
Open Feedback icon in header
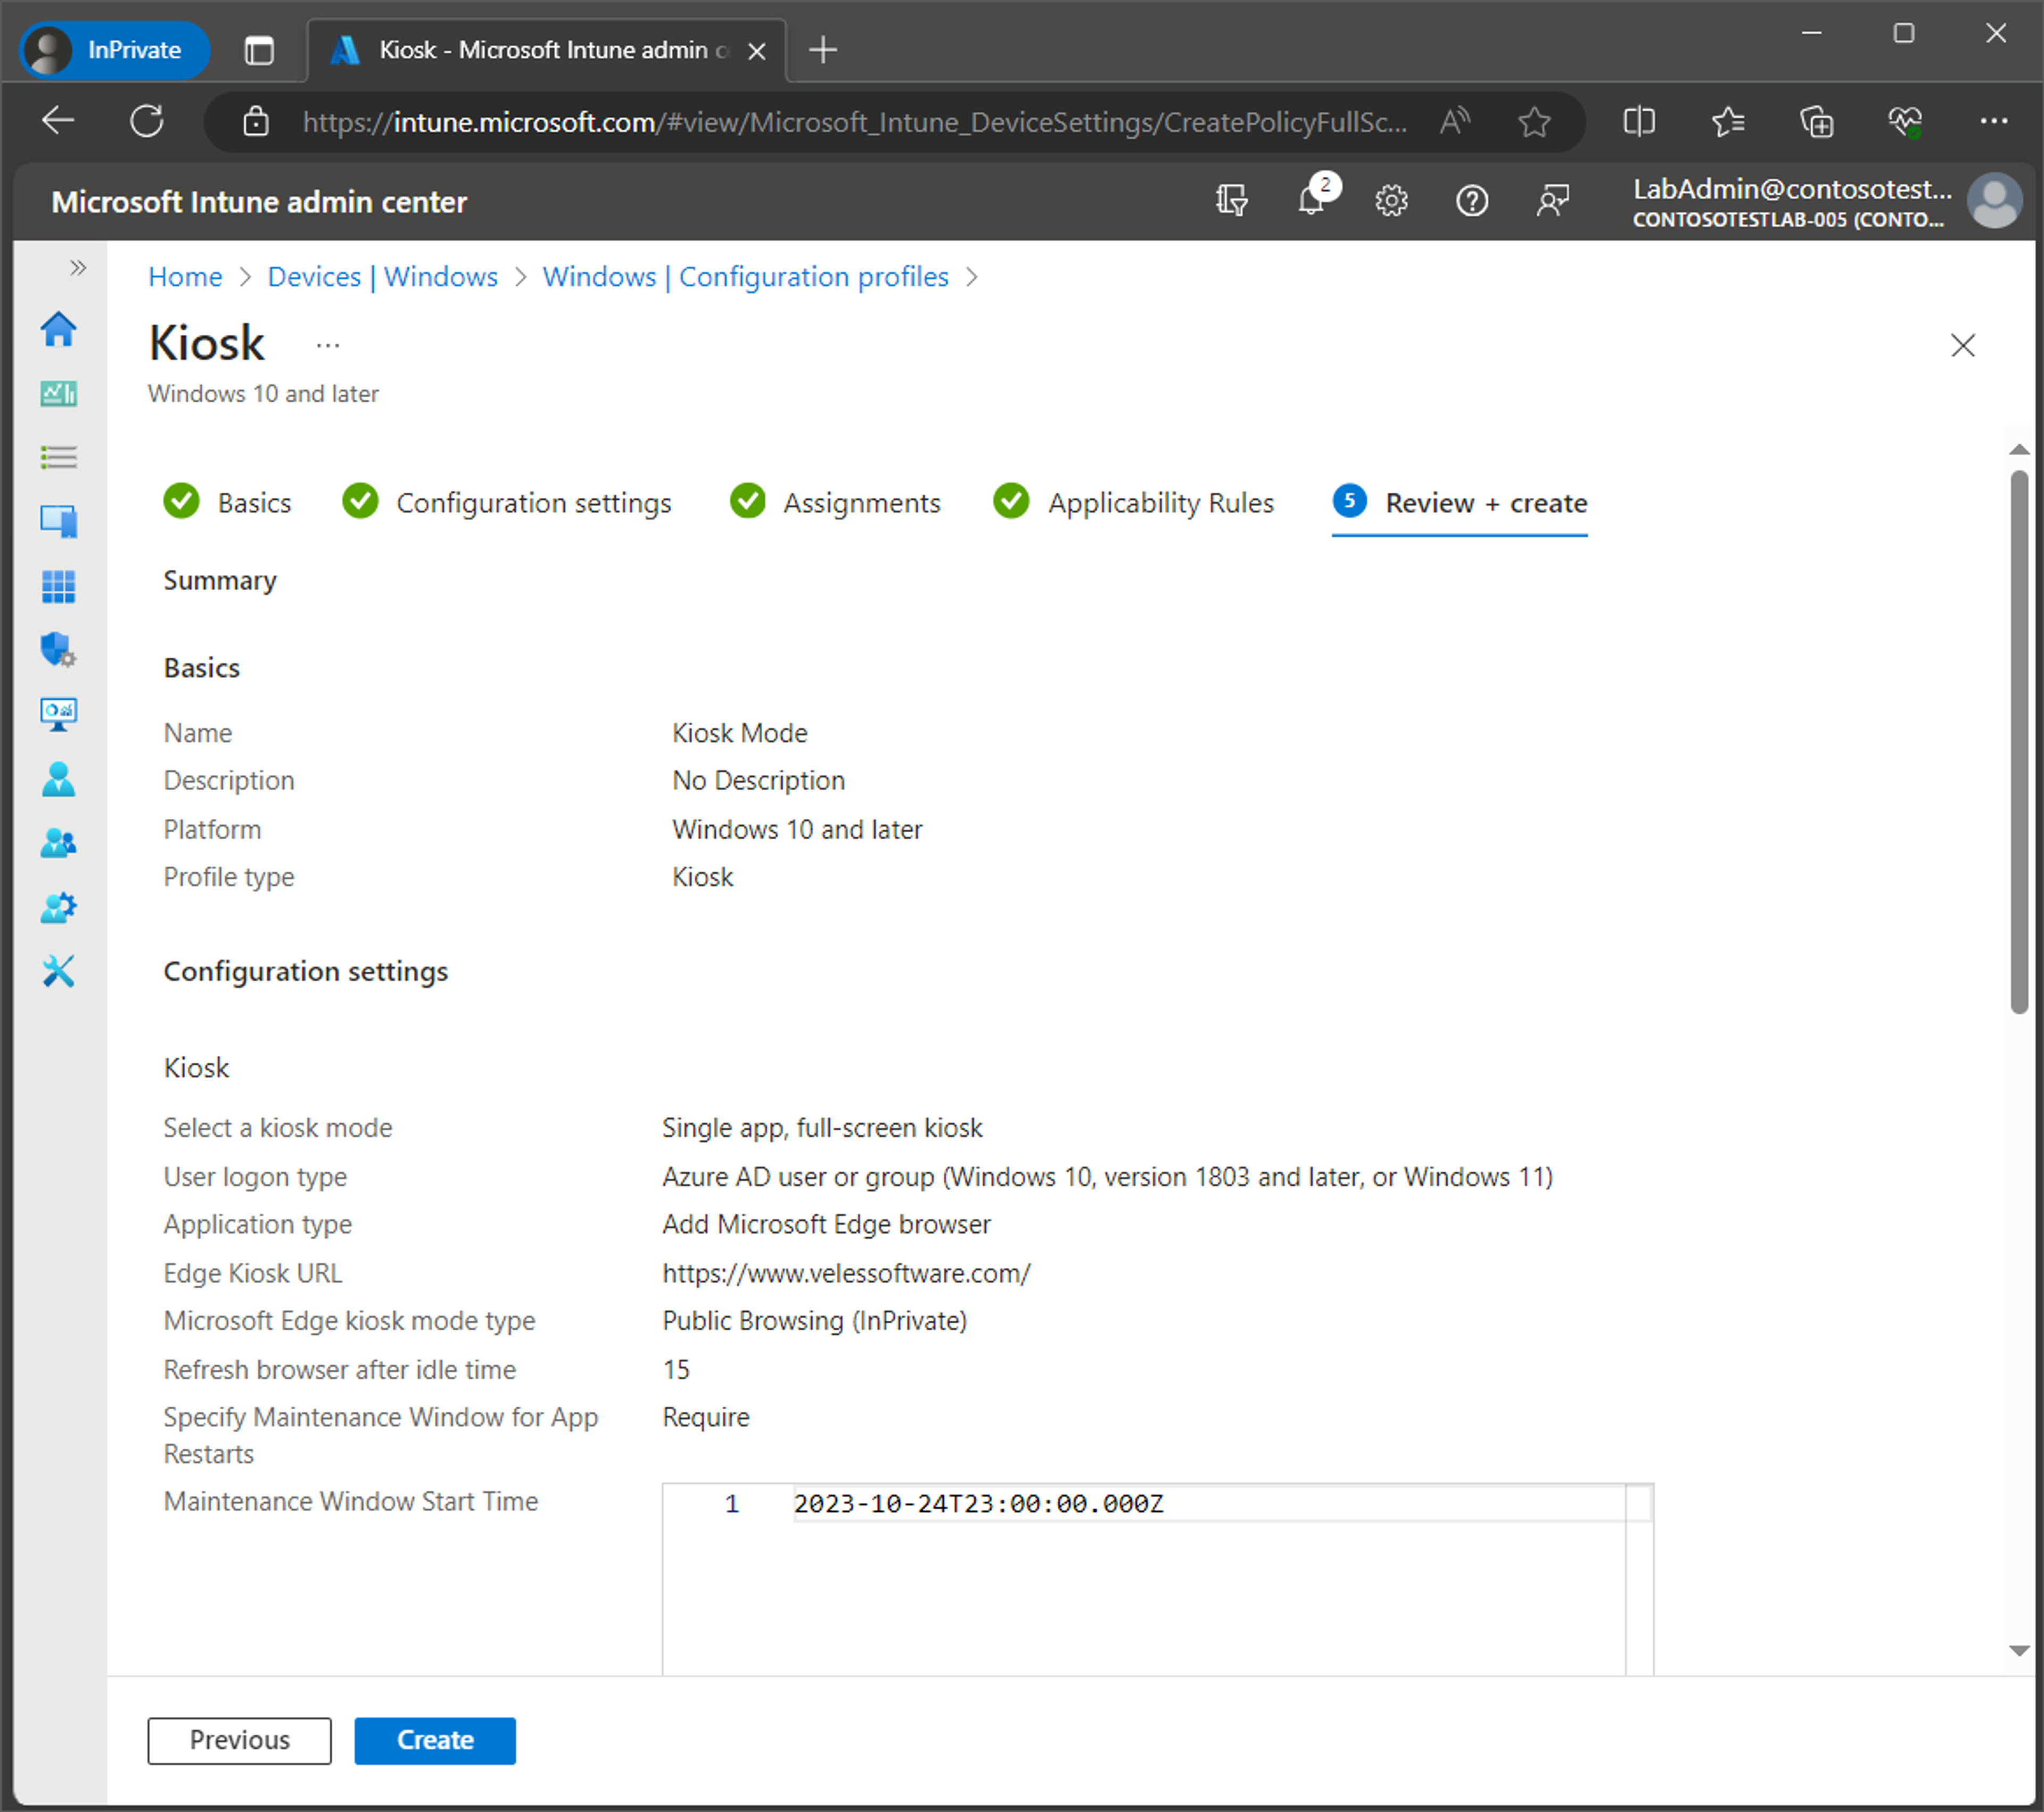1552,201
